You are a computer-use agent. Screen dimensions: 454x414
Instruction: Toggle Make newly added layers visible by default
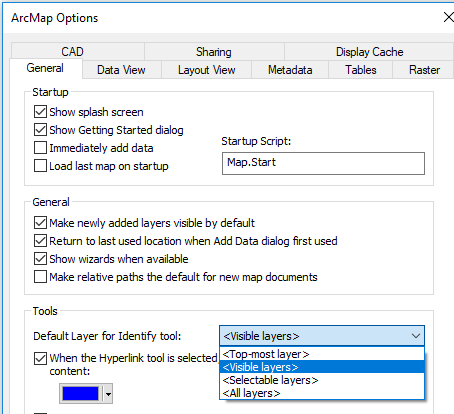pos(40,223)
